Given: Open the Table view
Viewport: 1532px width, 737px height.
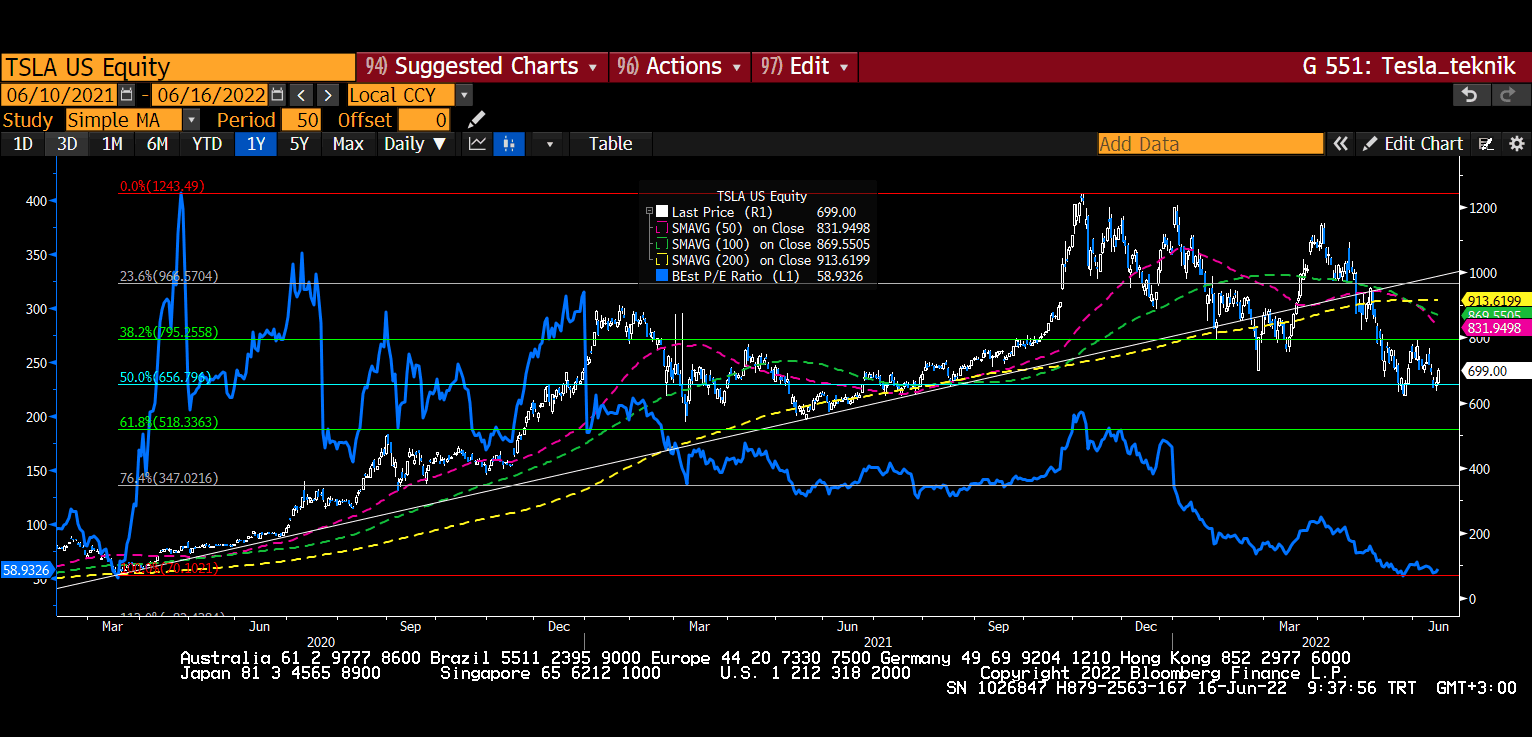Looking at the screenshot, I should point(610,144).
